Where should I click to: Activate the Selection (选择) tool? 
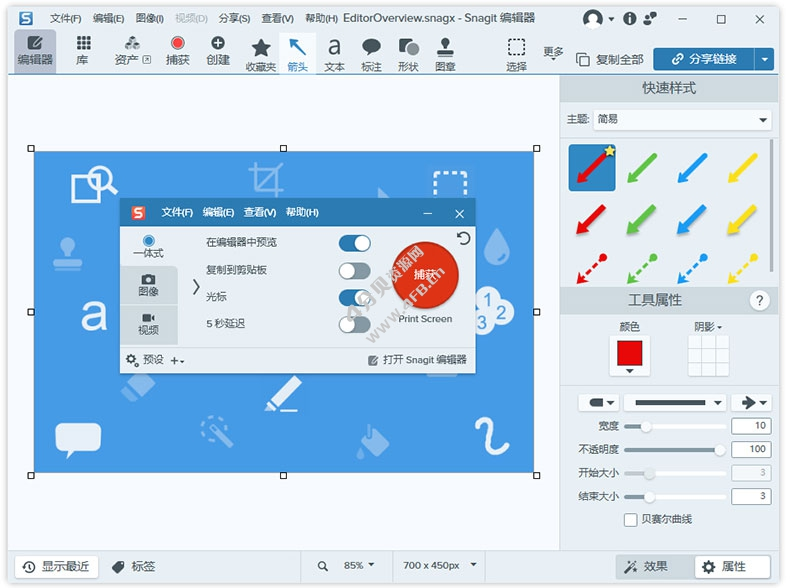click(516, 52)
